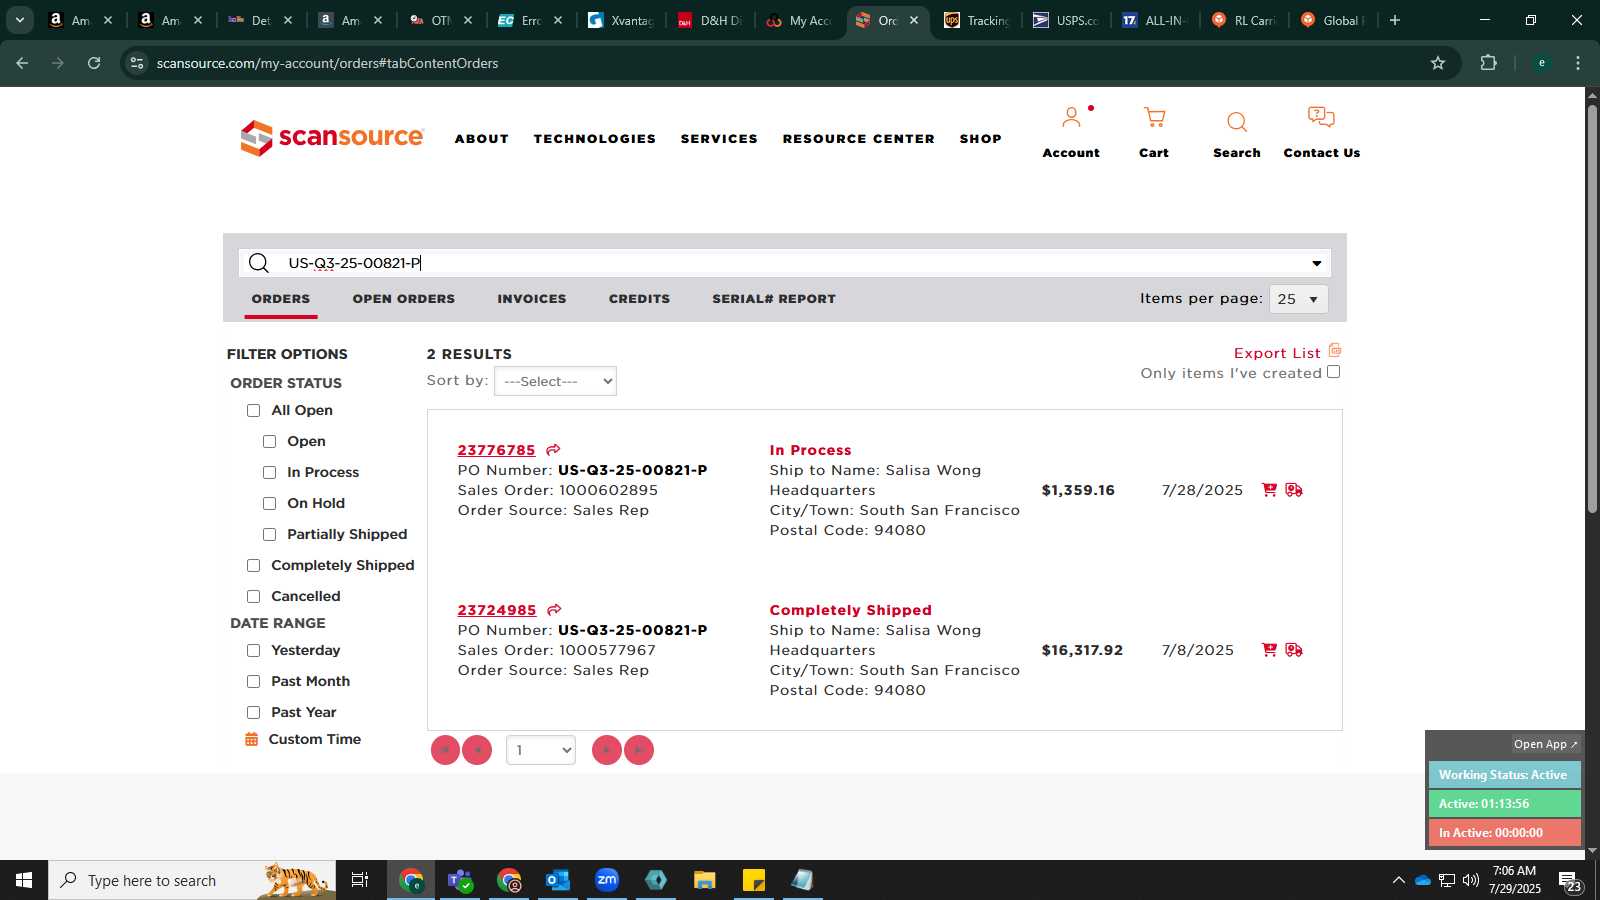Open Sticky Notes from the taskbar

[x=754, y=880]
